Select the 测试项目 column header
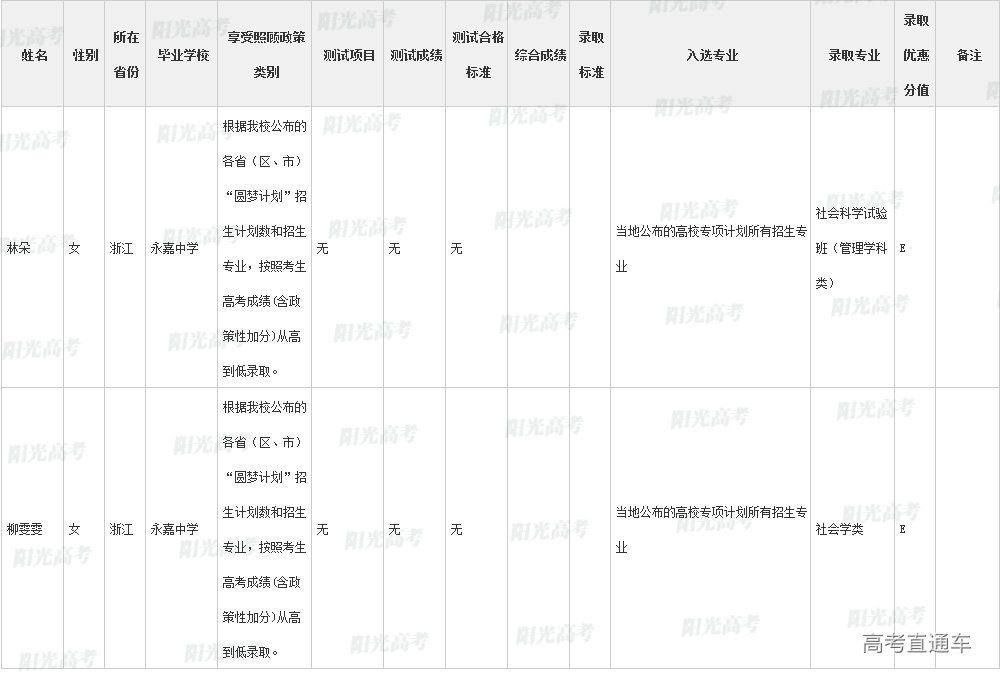 349,55
